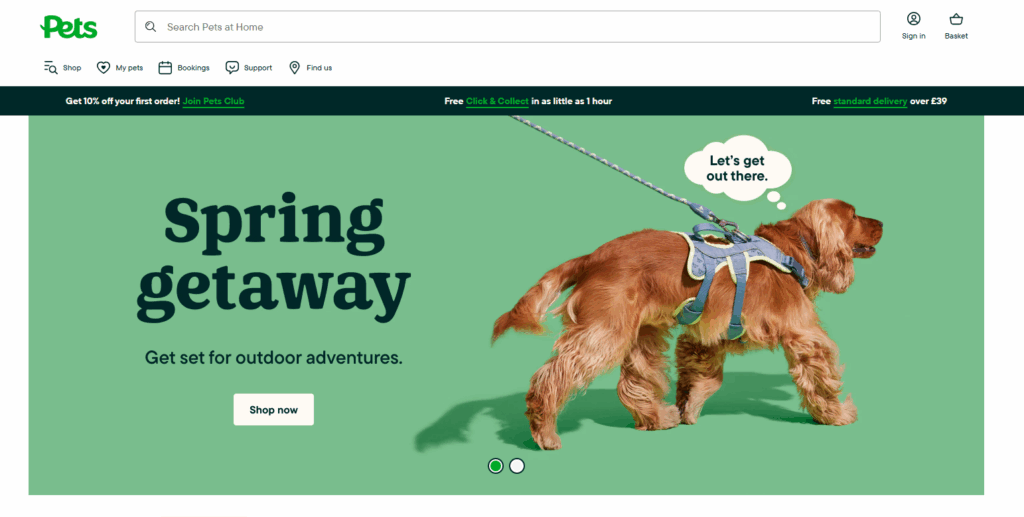Click the Spring getaway headline

(x=274, y=257)
